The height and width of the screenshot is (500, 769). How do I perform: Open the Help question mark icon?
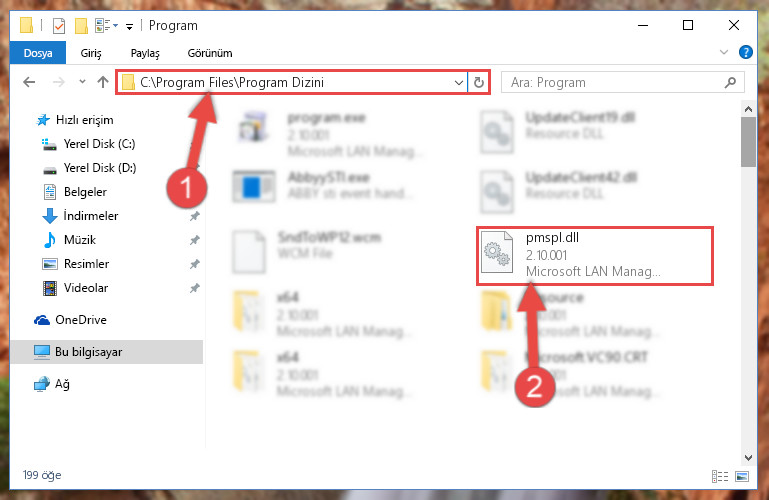click(745, 52)
